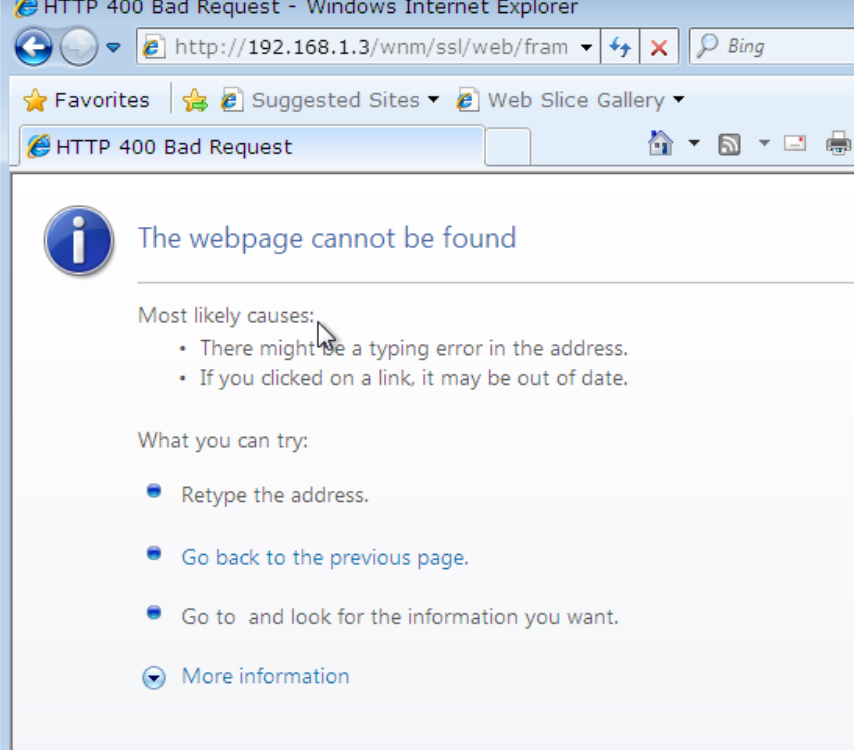Click the blue information icon
This screenshot has height=750, width=854.
coord(80,241)
